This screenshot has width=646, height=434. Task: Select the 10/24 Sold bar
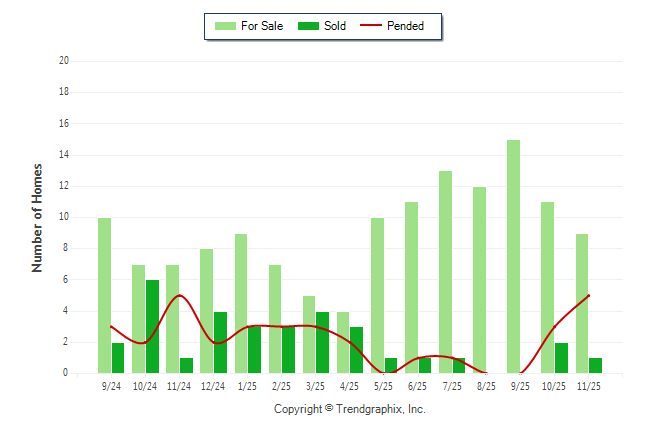click(153, 326)
